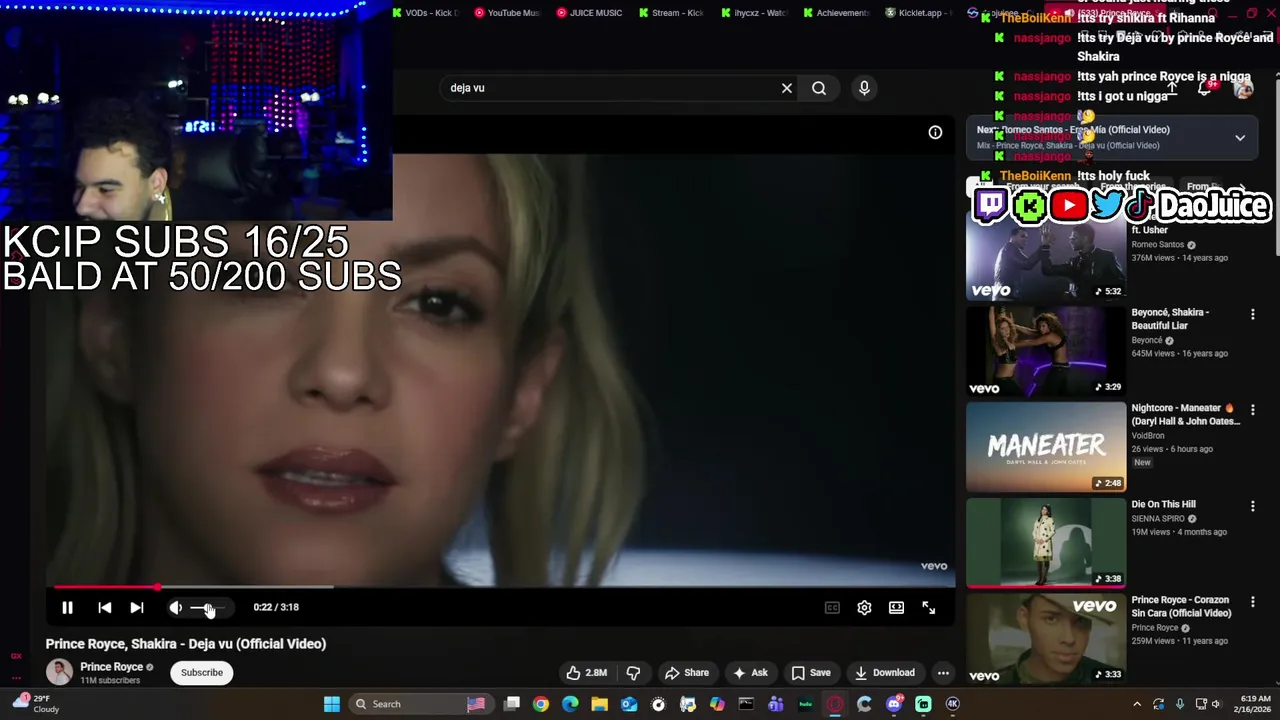Dislike the video

[x=633, y=673]
